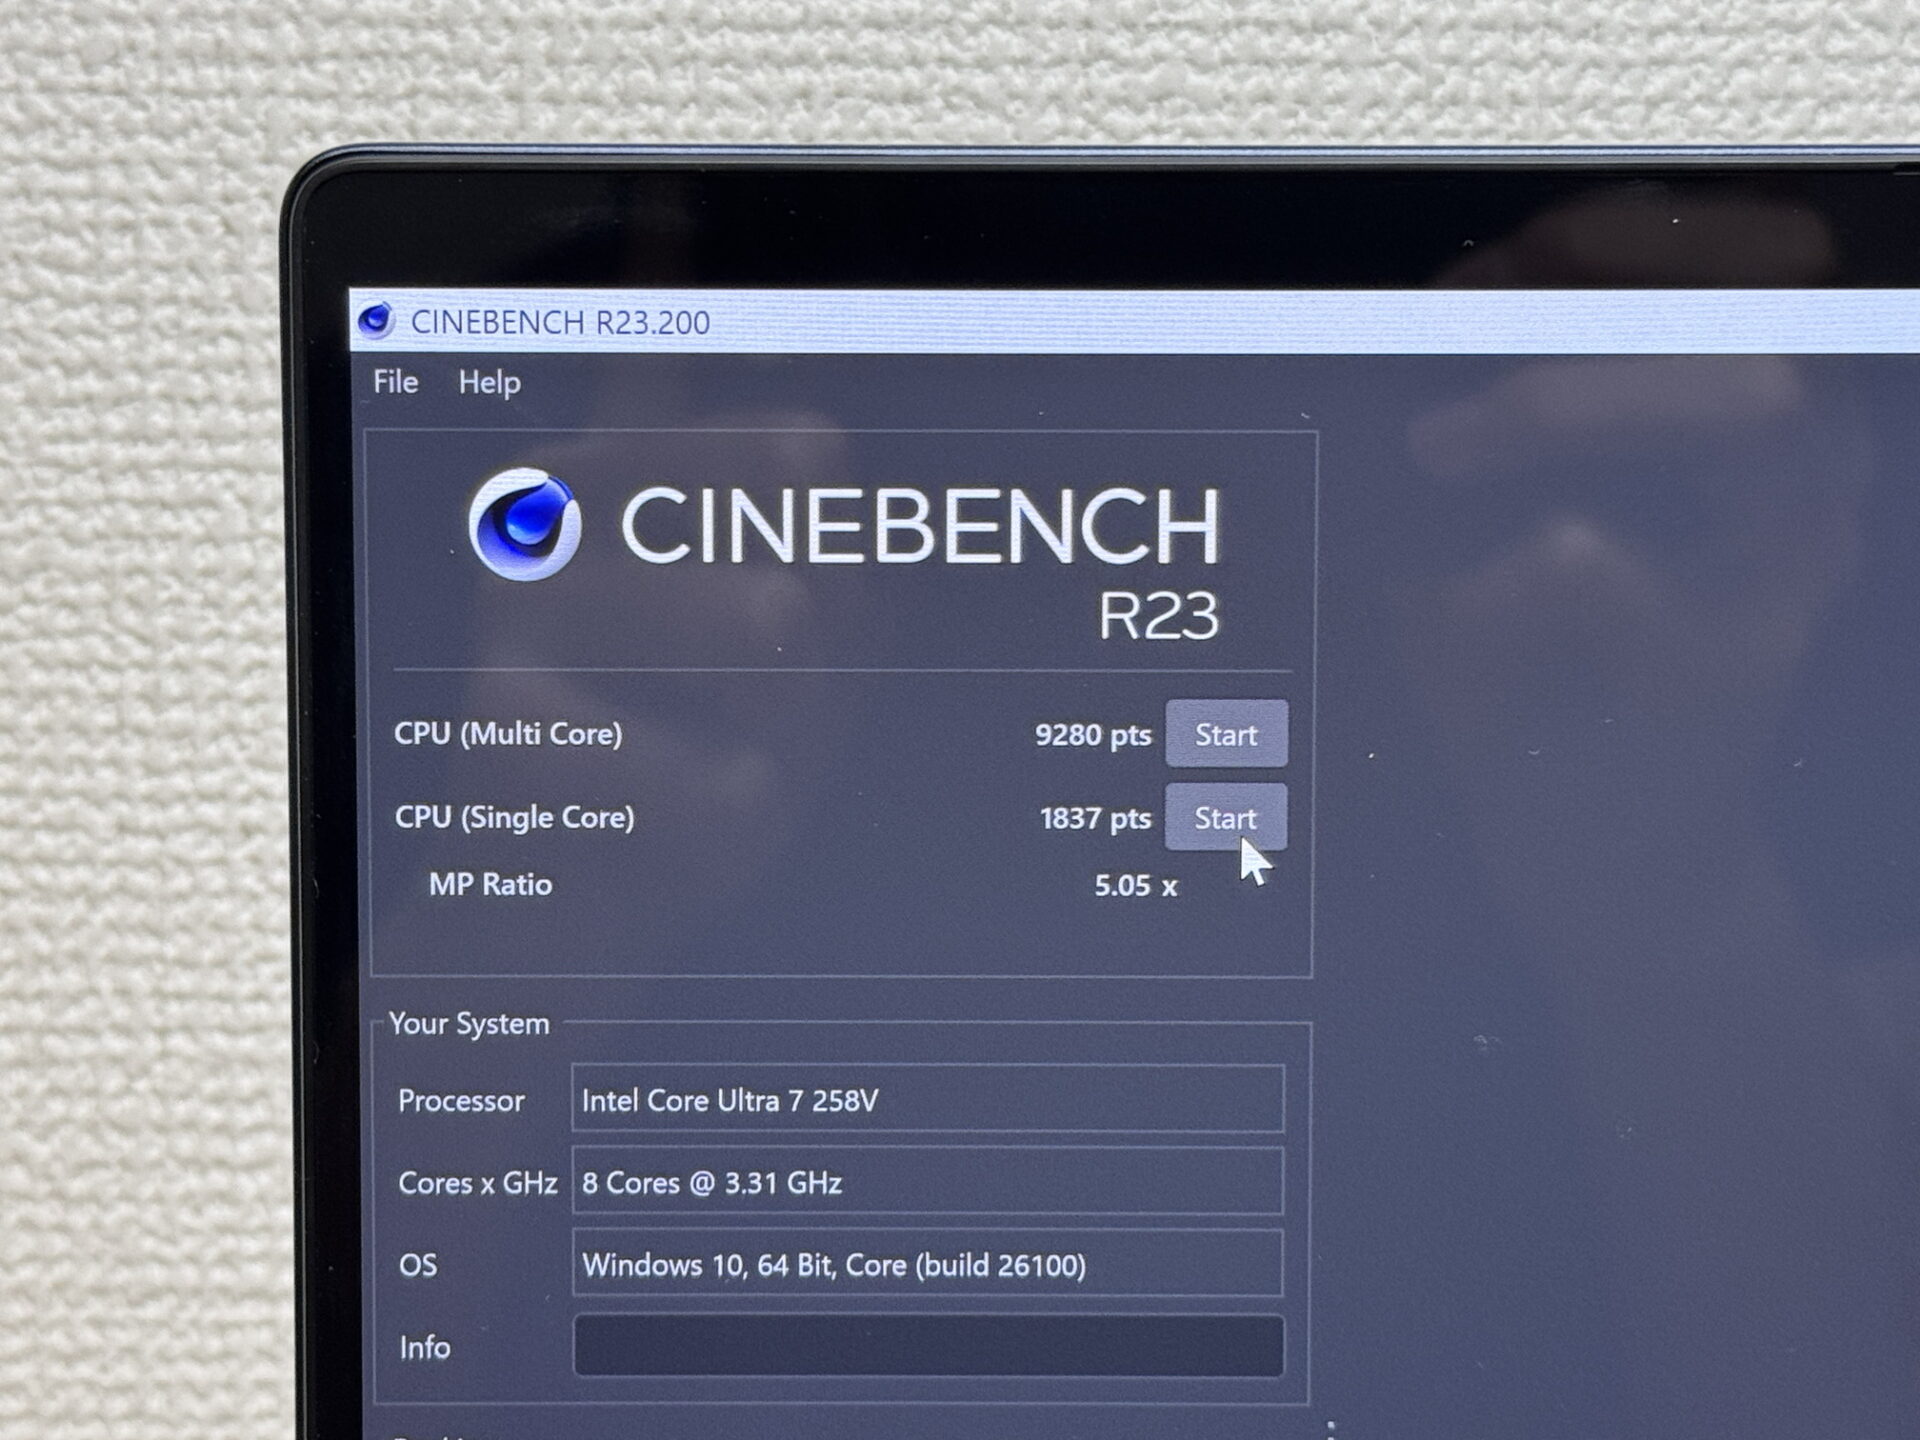This screenshot has height=1440, width=1920.
Task: Click the large R23 version text
Action: pyautogui.click(x=1158, y=615)
